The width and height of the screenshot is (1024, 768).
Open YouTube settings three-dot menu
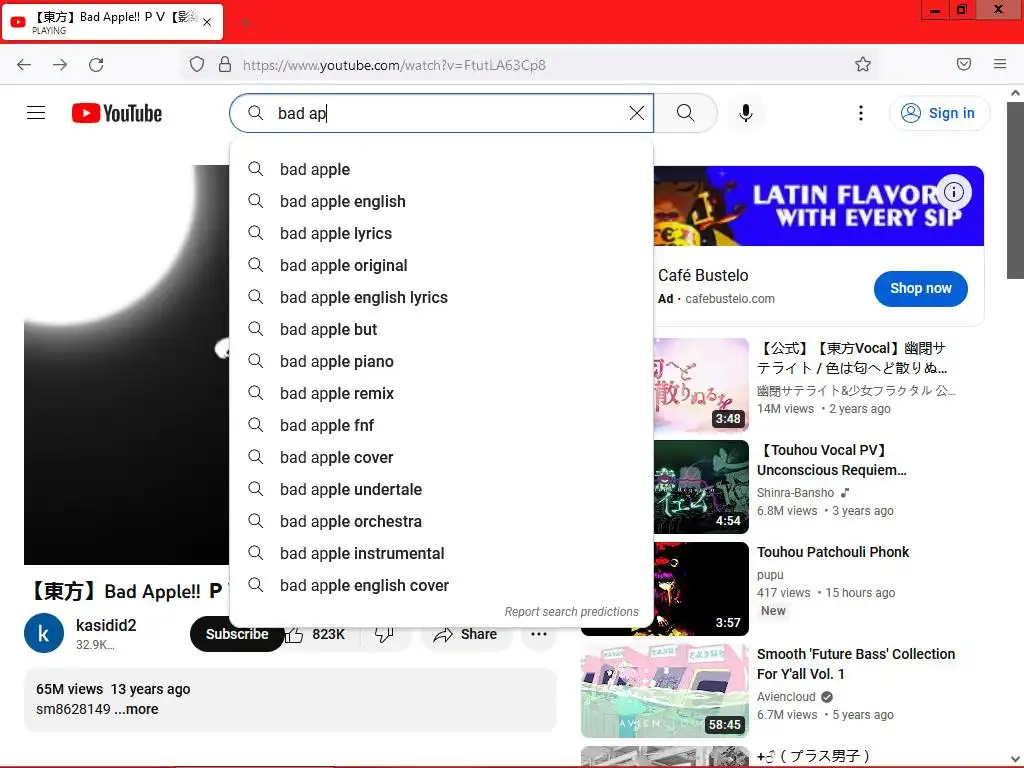coord(861,113)
